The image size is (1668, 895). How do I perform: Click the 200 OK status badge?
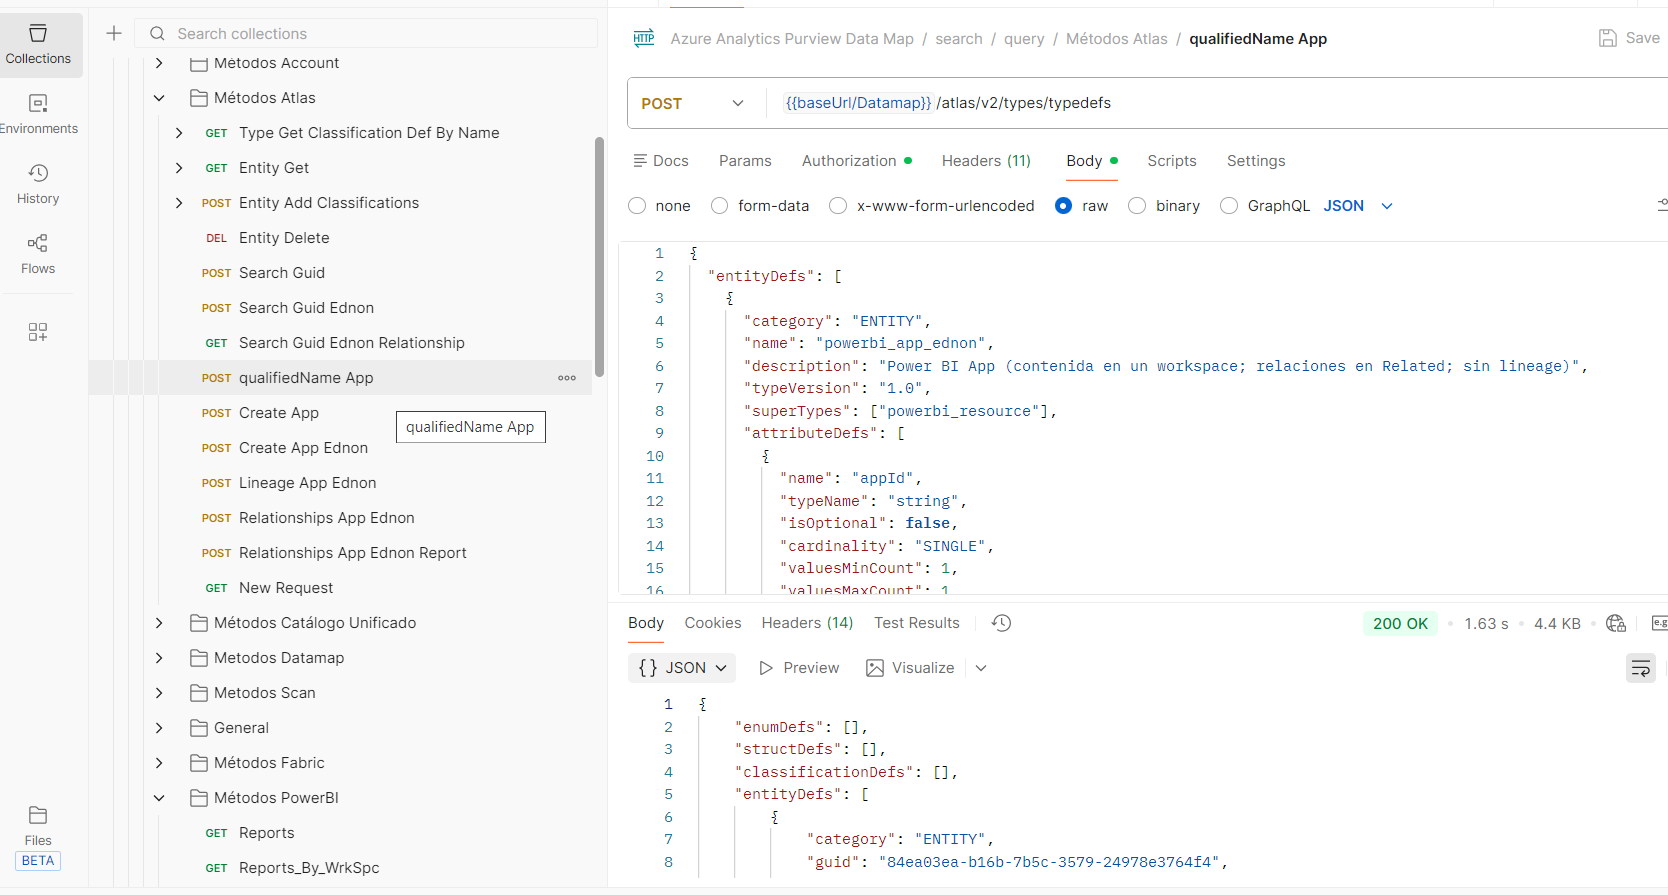coord(1400,623)
